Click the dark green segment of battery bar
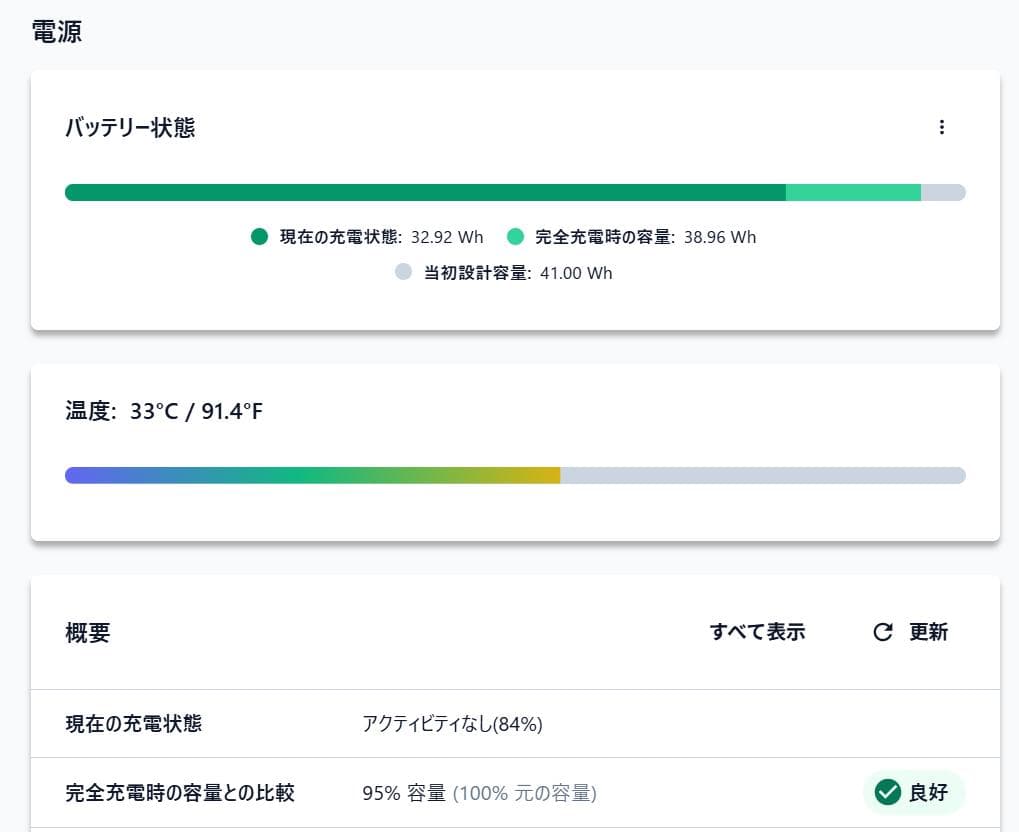This screenshot has width=1019, height=832. [425, 193]
